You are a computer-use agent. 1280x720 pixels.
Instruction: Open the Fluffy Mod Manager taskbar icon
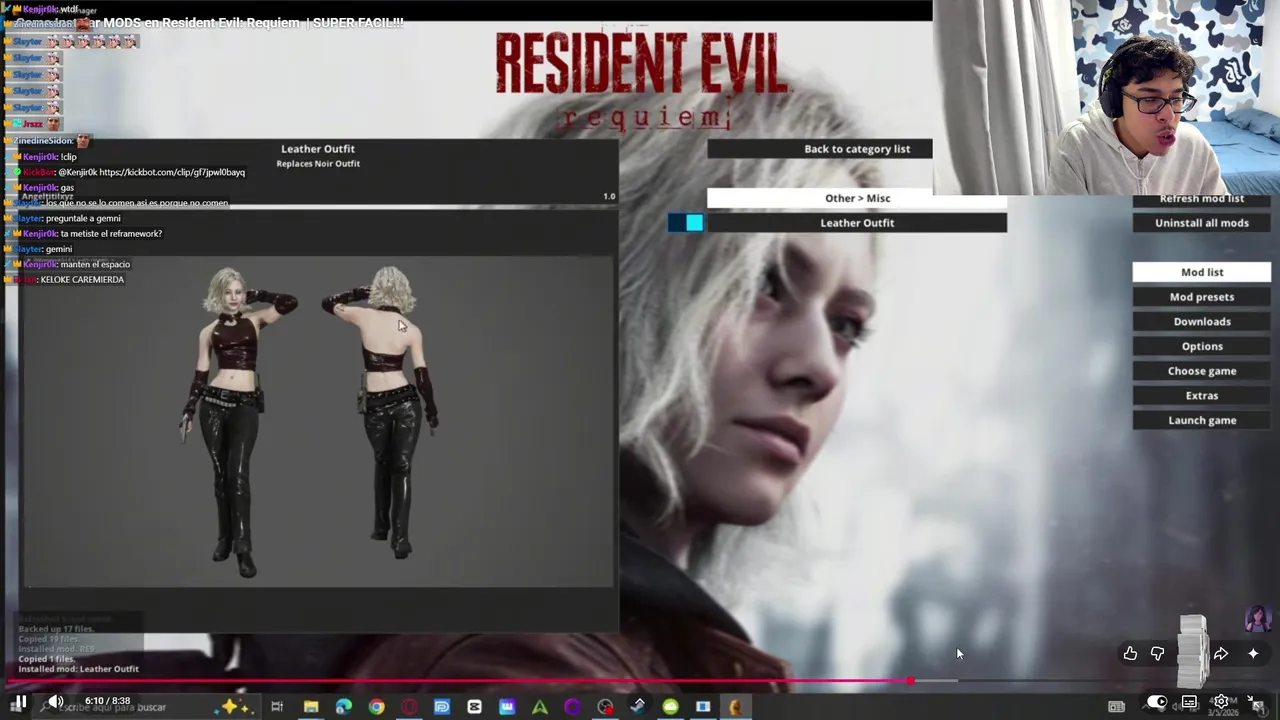coord(735,707)
